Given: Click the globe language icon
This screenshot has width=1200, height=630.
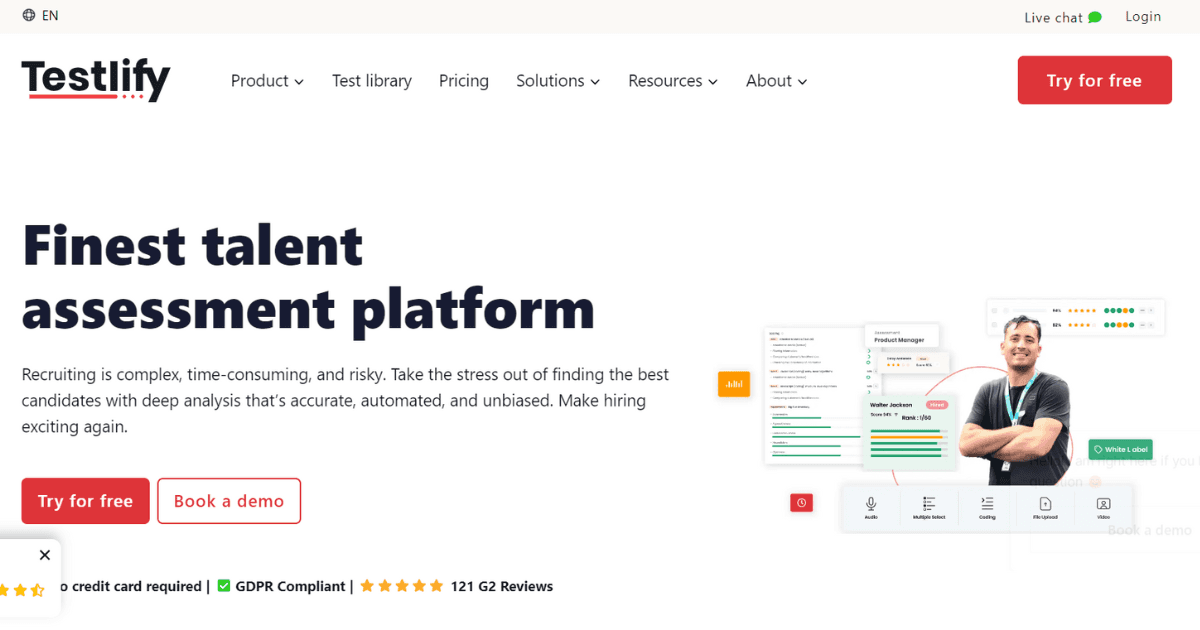Looking at the screenshot, I should click(29, 16).
